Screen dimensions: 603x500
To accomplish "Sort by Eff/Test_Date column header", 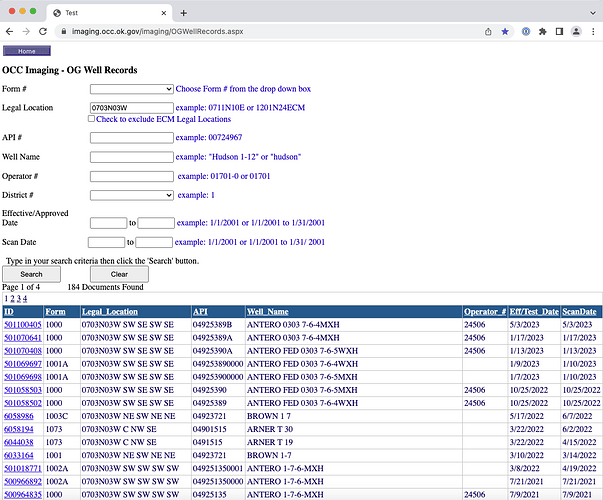I will (534, 312).
